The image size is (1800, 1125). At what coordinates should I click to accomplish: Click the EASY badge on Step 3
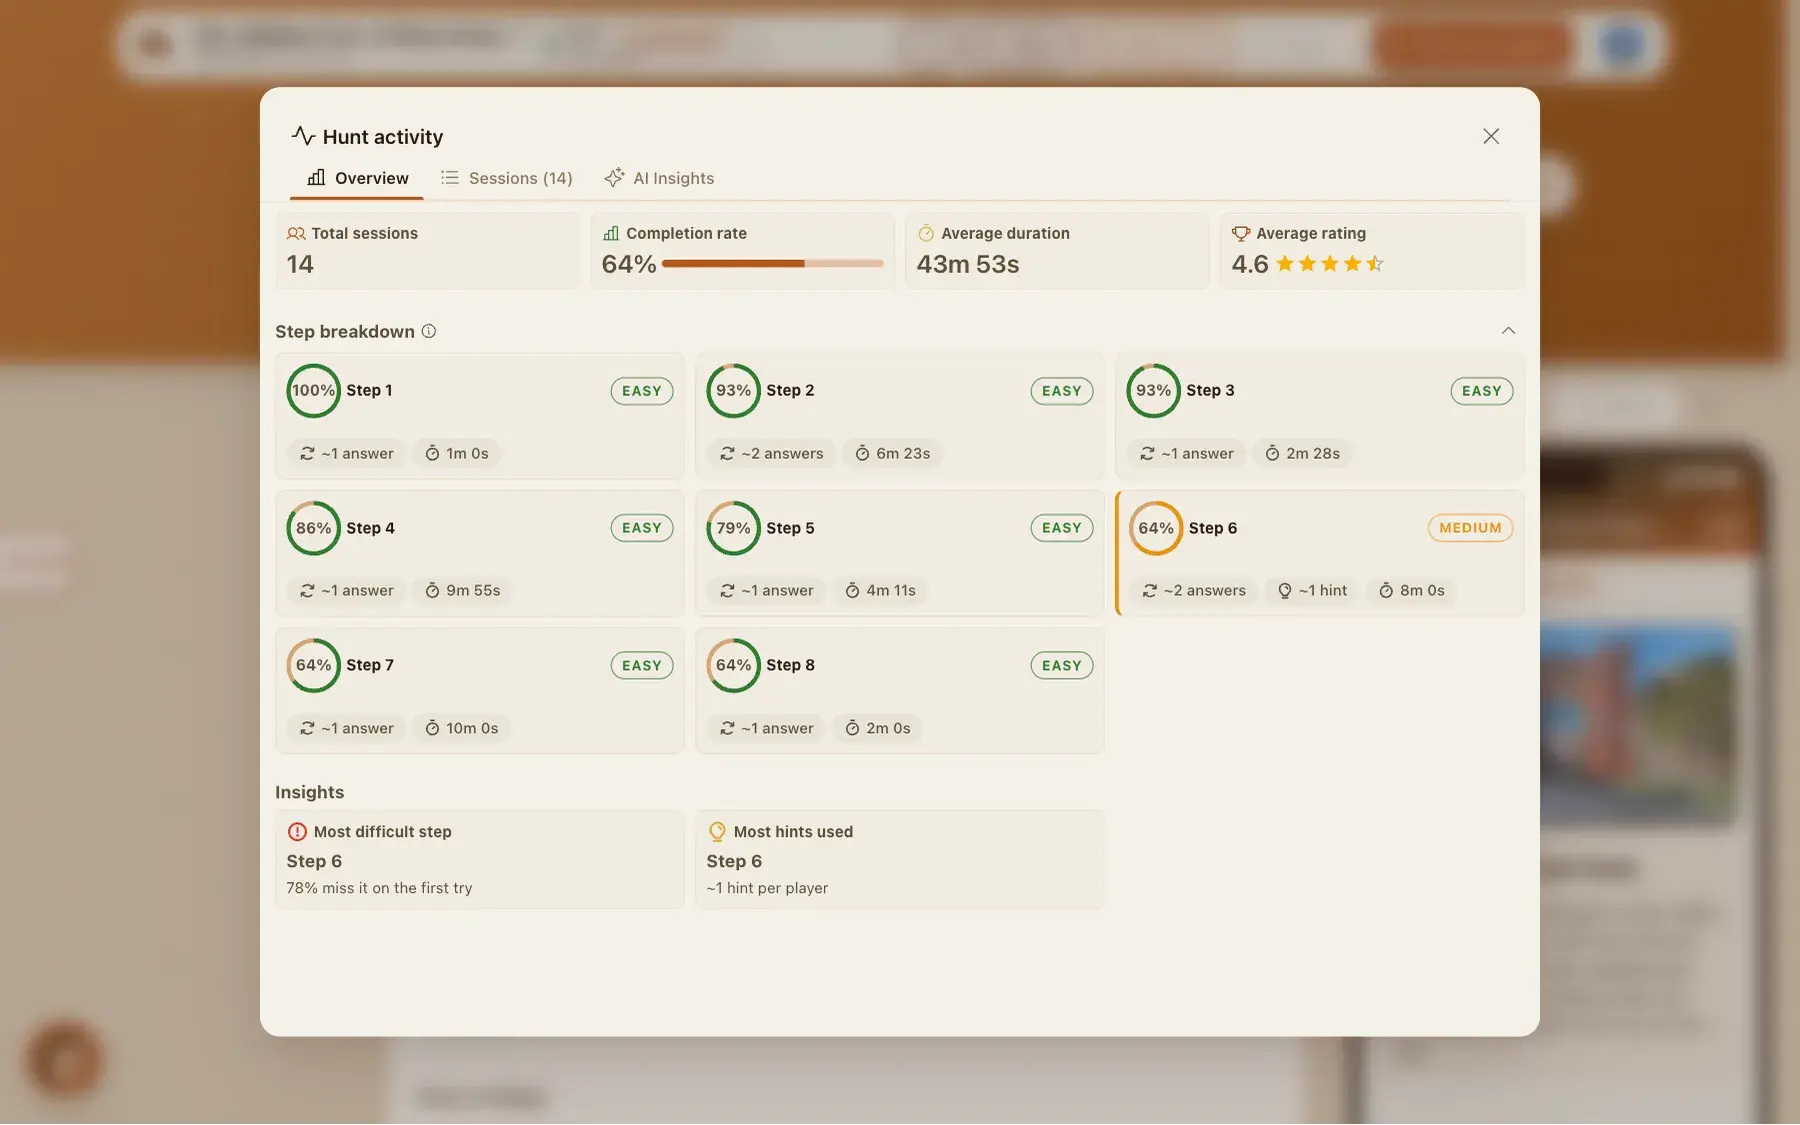pyautogui.click(x=1482, y=391)
